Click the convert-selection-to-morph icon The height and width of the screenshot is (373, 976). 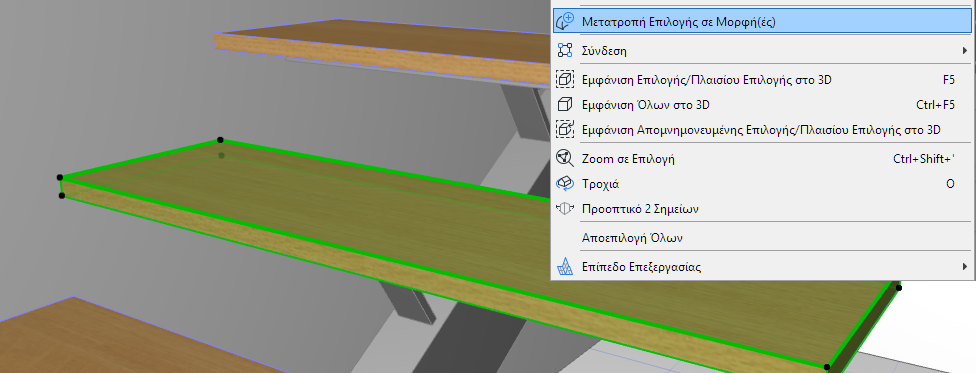[x=565, y=21]
